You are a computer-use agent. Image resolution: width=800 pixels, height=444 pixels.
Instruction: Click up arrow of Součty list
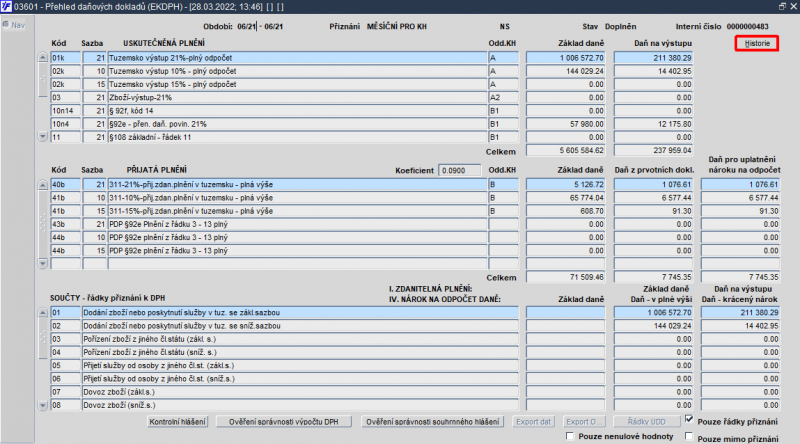point(43,312)
